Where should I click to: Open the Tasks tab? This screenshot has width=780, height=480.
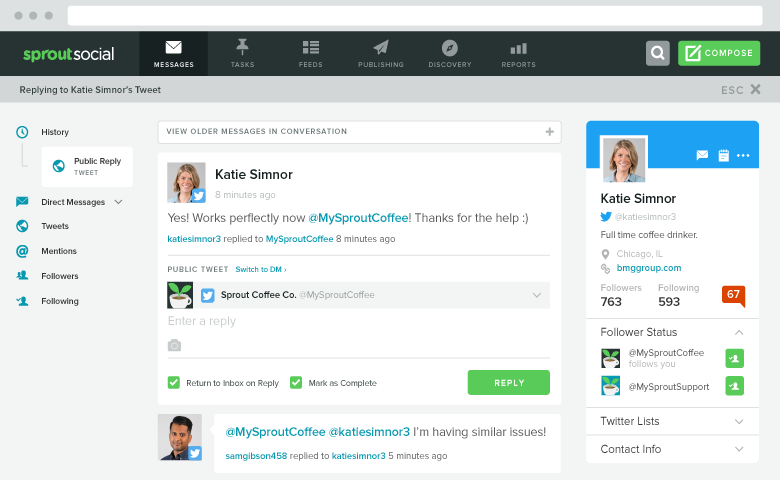click(242, 54)
